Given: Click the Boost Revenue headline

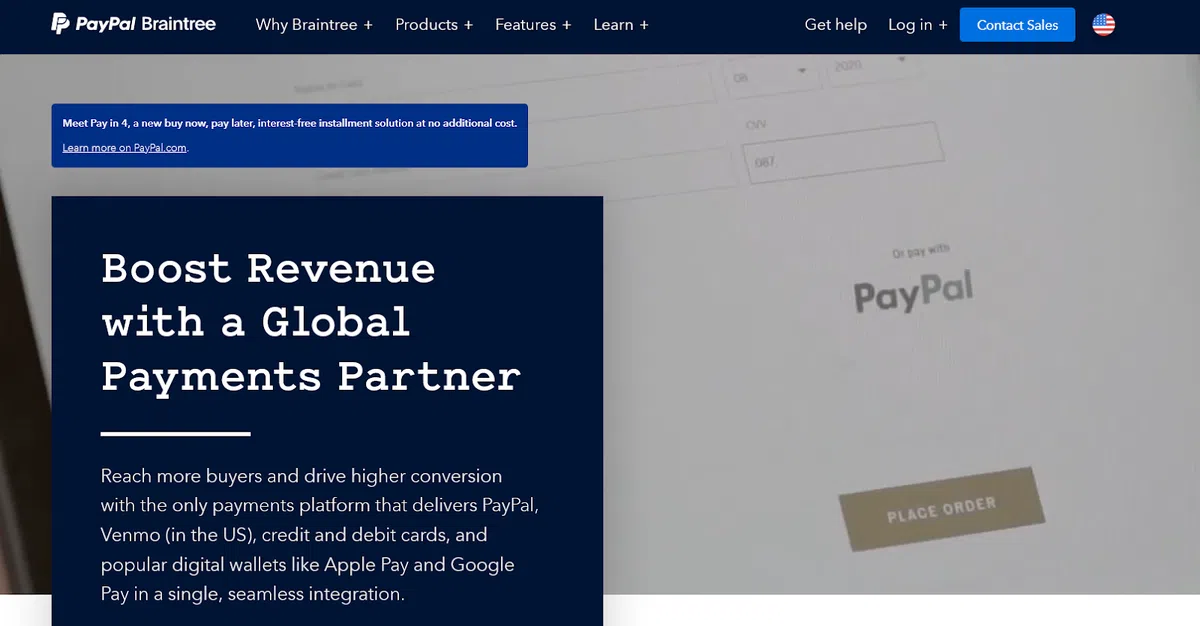Looking at the screenshot, I should click(x=310, y=322).
